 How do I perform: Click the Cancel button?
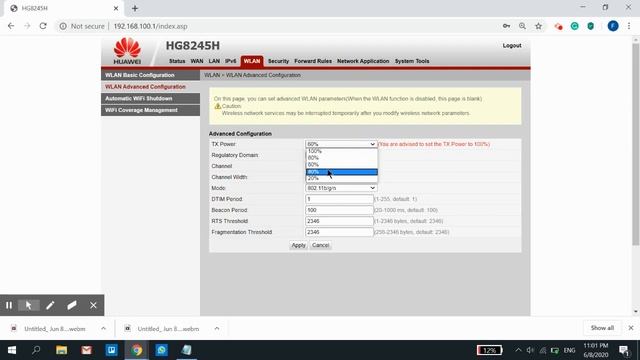[x=320, y=245]
